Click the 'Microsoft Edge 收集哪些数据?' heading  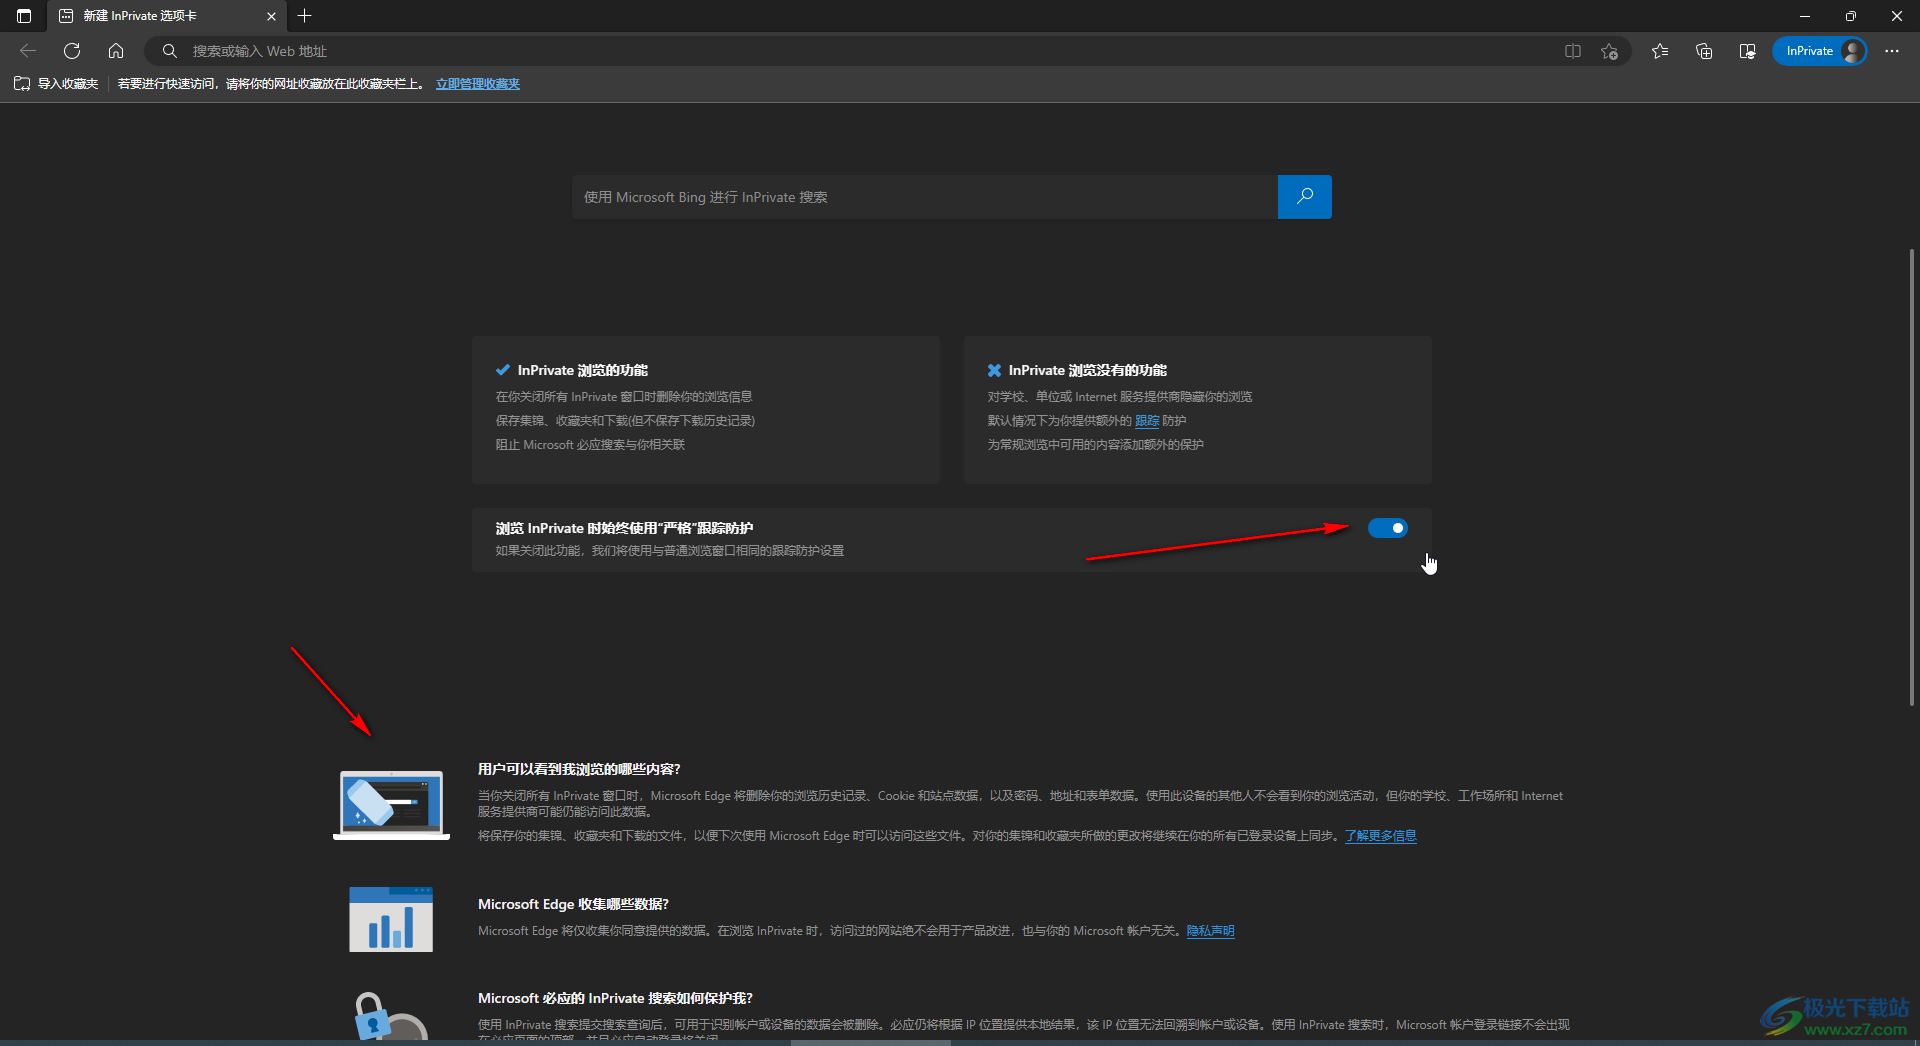[573, 904]
